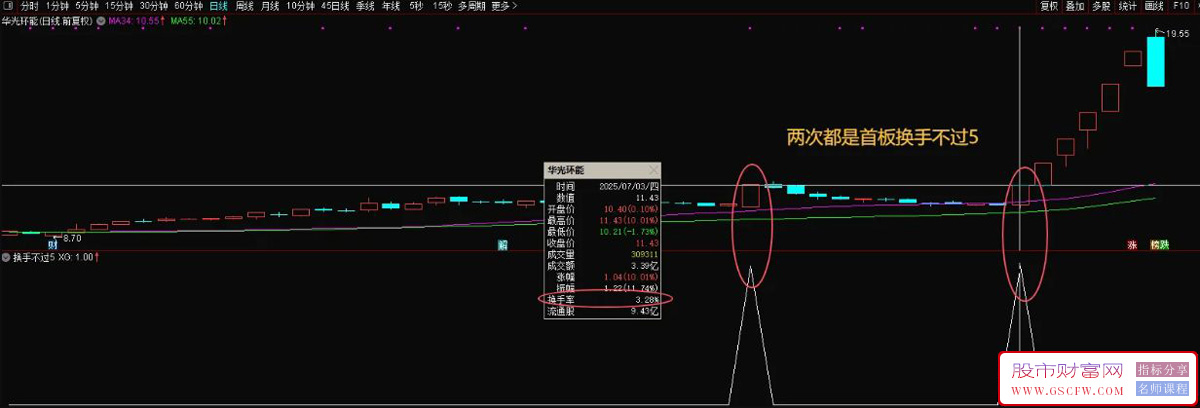Click the 换手率 3.28% row in popup
Viewport: 1200px width, 408px height.
click(x=602, y=299)
